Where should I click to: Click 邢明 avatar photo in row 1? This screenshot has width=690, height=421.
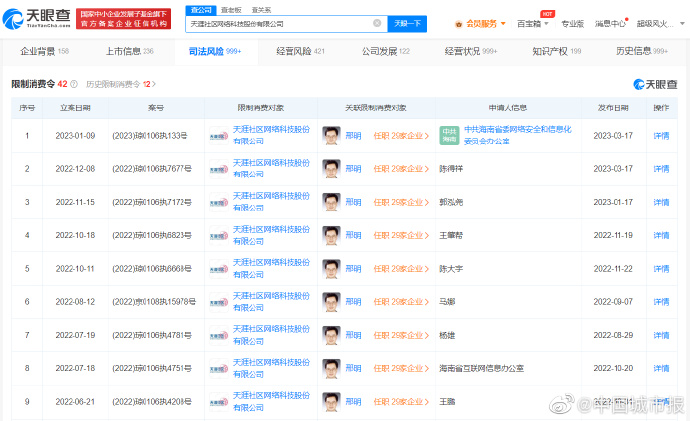click(x=331, y=136)
